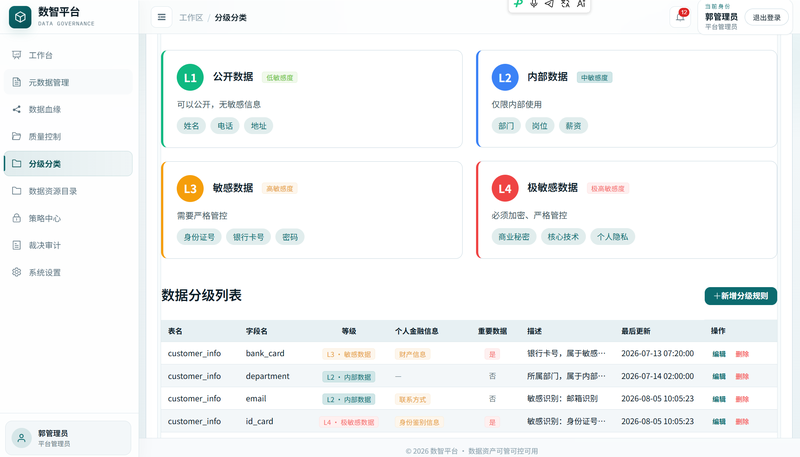Toggle the sidebar with the hamburger button

click(162, 17)
